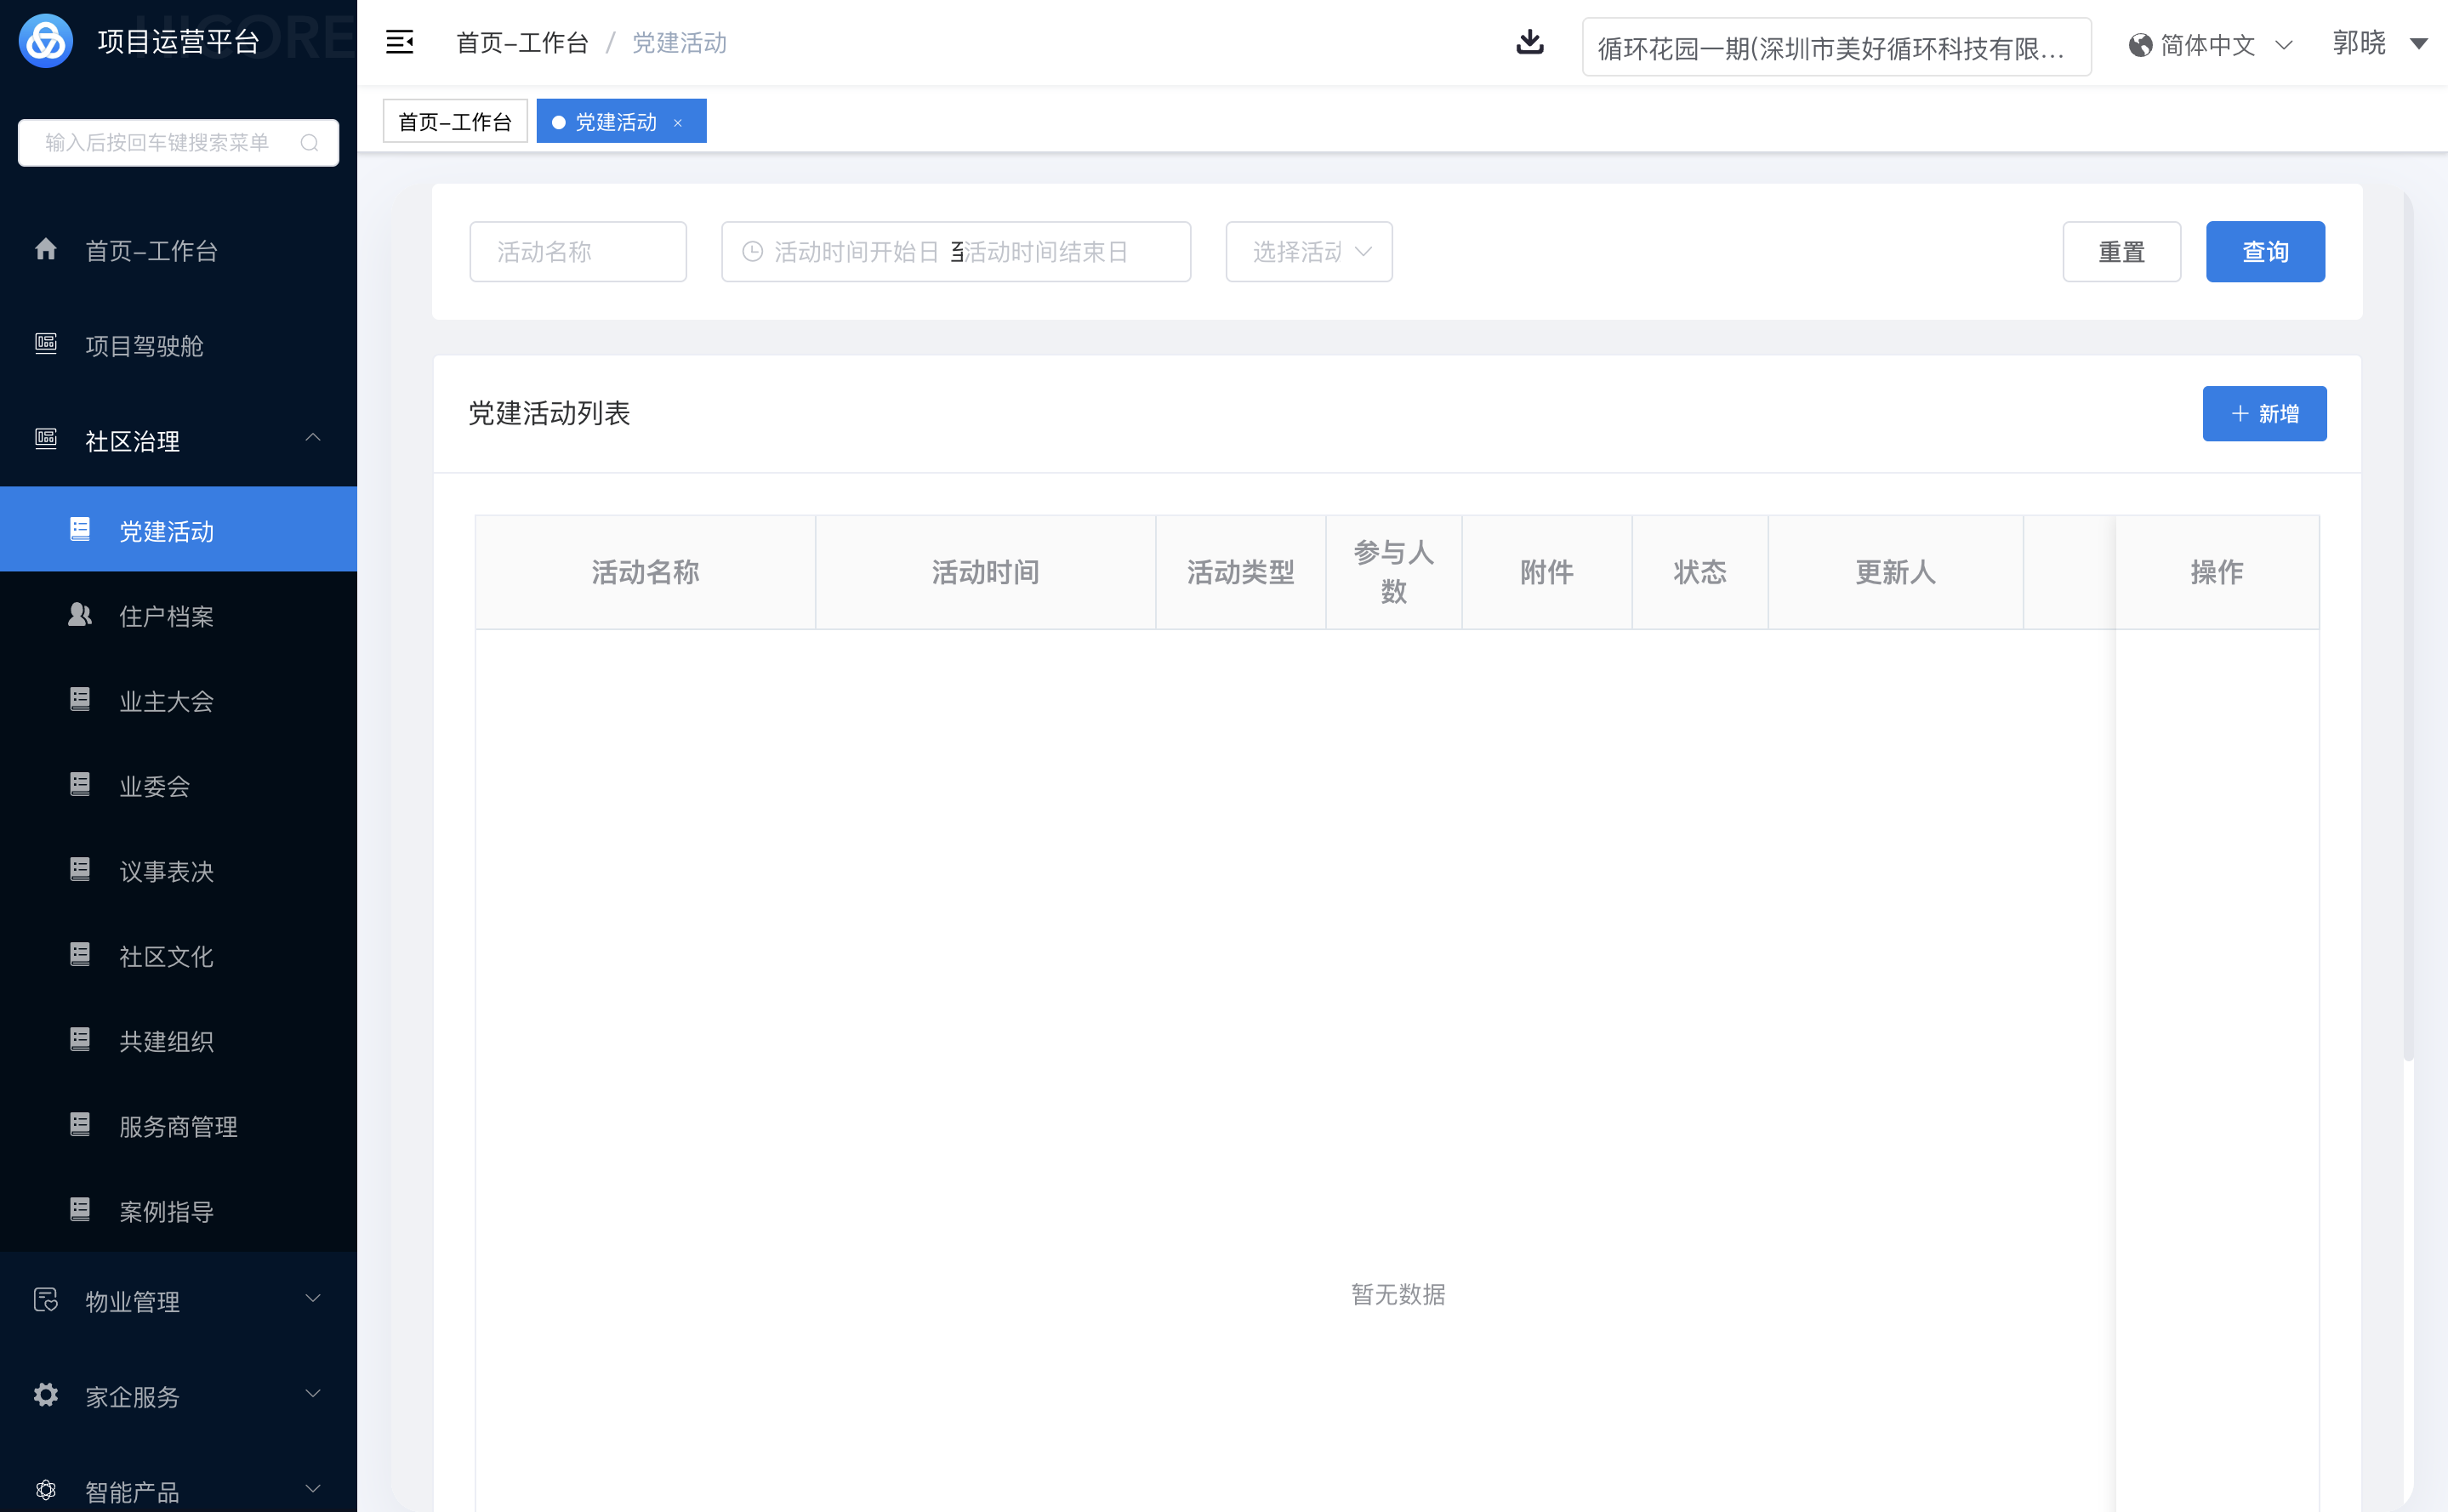Open the 简体中文 language dropdown
The height and width of the screenshot is (1512, 2448).
point(2210,45)
